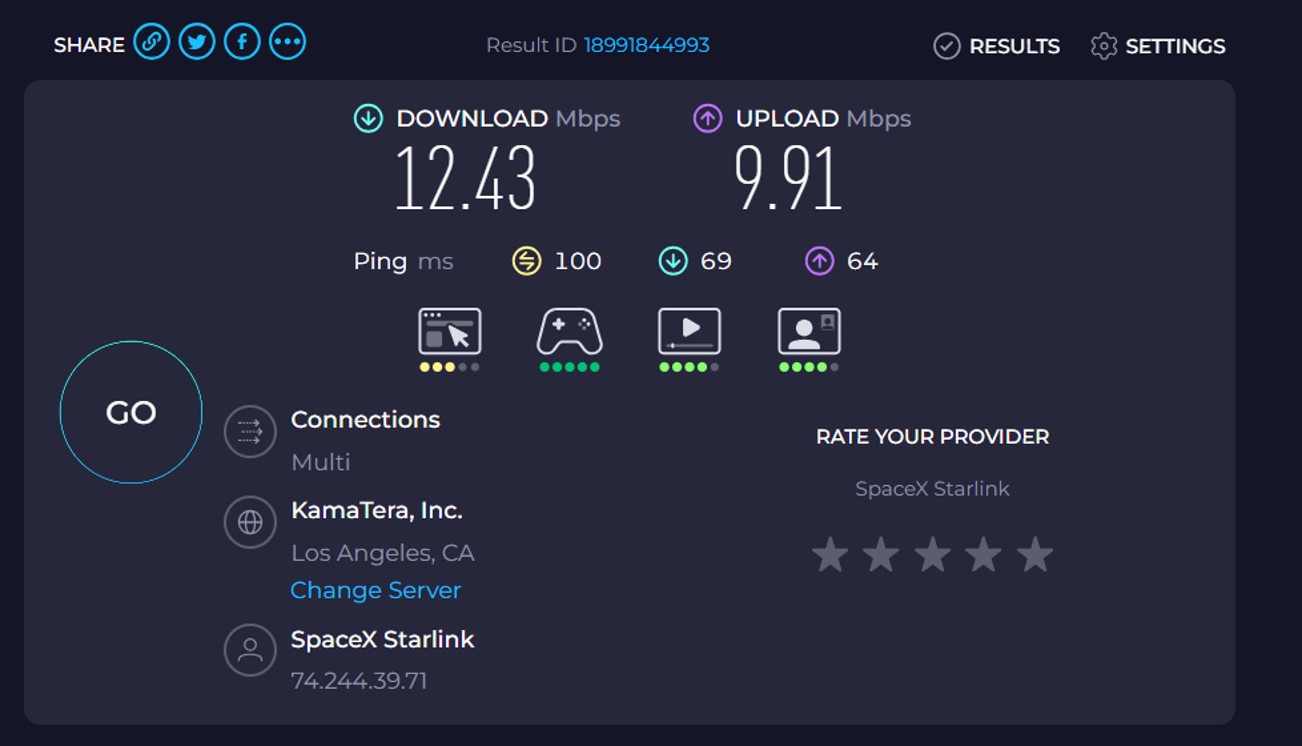Rate provider five stars

click(1035, 555)
